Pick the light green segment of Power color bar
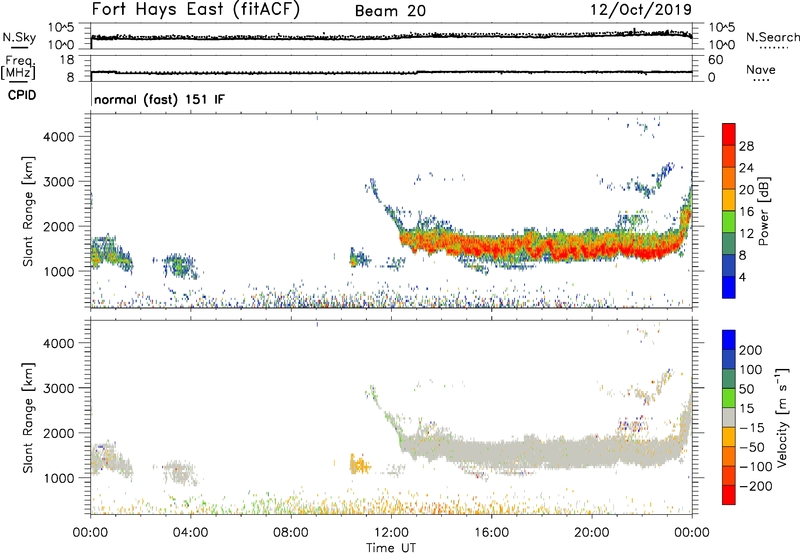The width and height of the screenshot is (800, 554). tap(729, 221)
